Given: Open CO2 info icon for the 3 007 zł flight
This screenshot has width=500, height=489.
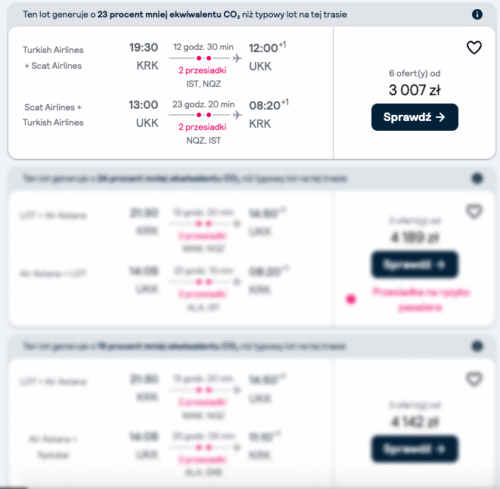Looking at the screenshot, I should point(477,14).
